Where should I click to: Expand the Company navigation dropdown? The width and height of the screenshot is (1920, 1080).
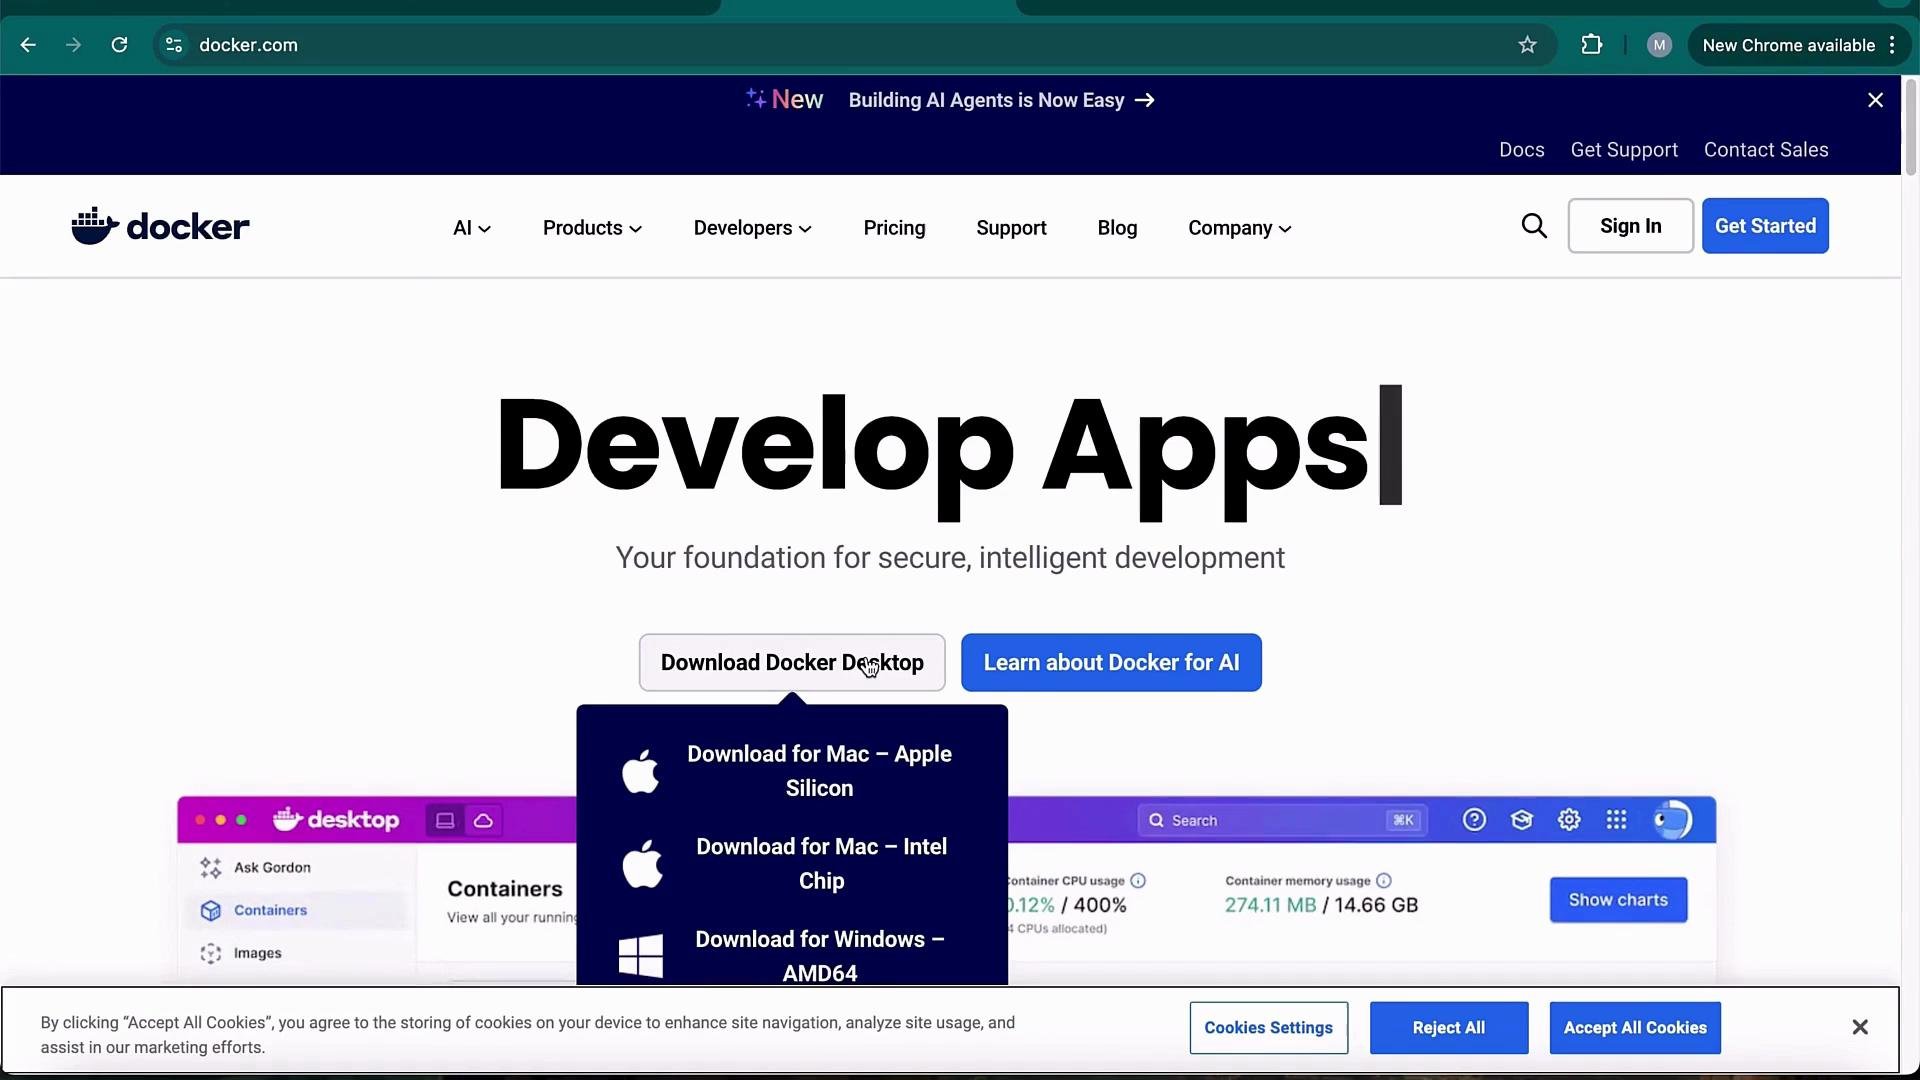point(1240,228)
